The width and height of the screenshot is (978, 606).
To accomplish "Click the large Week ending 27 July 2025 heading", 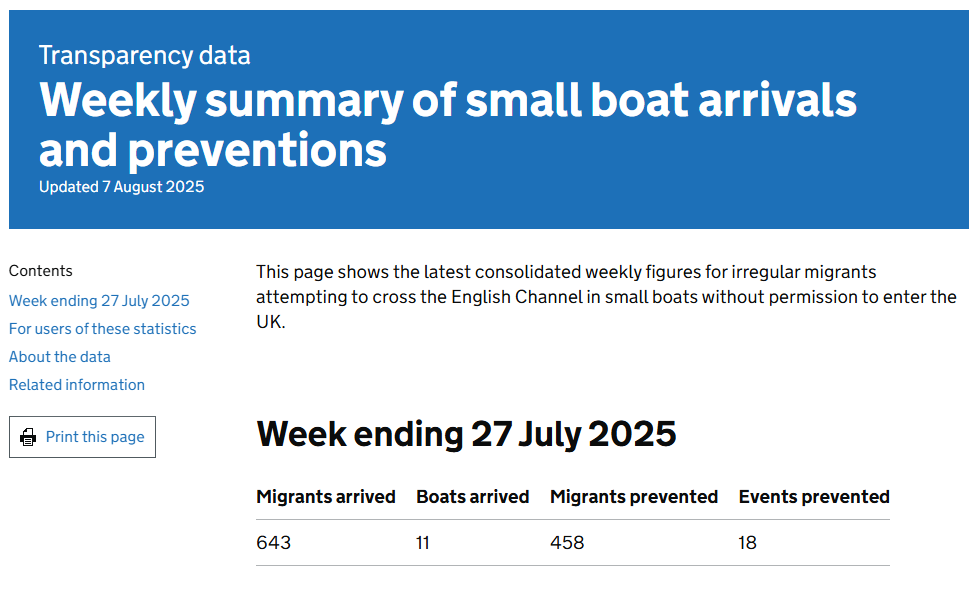I will tap(466, 434).
